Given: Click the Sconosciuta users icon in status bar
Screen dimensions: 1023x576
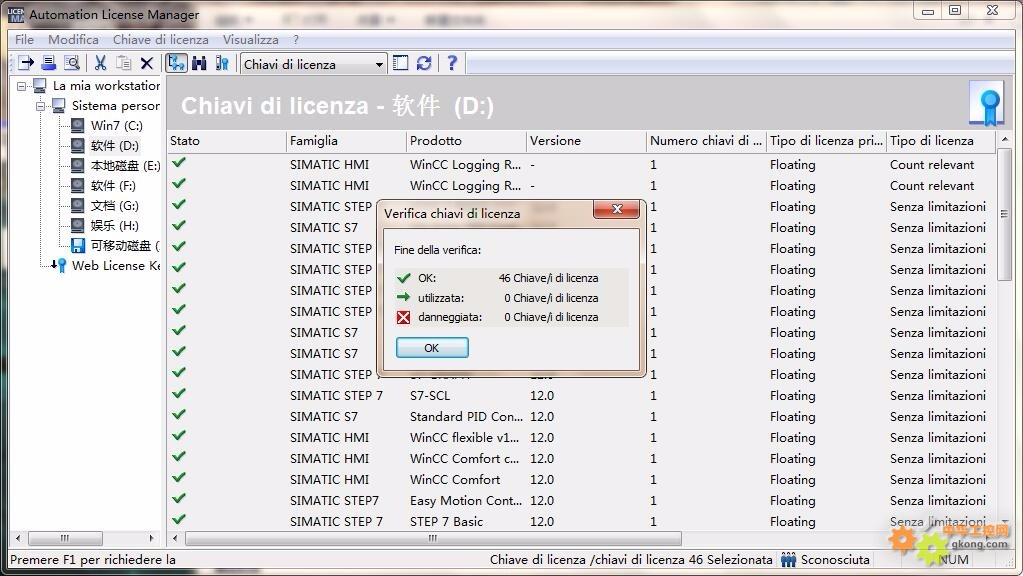Looking at the screenshot, I should (x=788, y=560).
